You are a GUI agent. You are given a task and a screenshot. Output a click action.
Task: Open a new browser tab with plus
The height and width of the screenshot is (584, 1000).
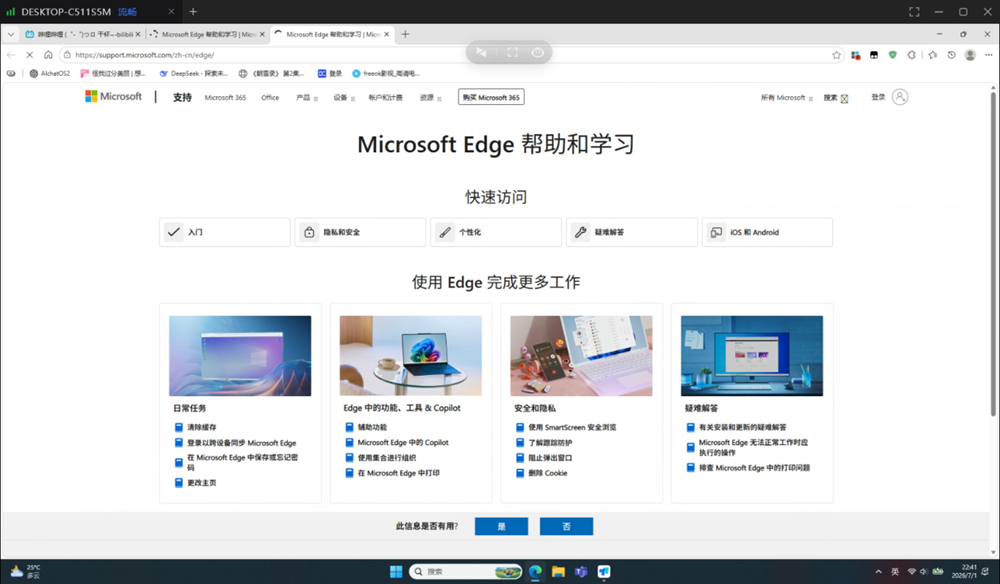coord(405,34)
